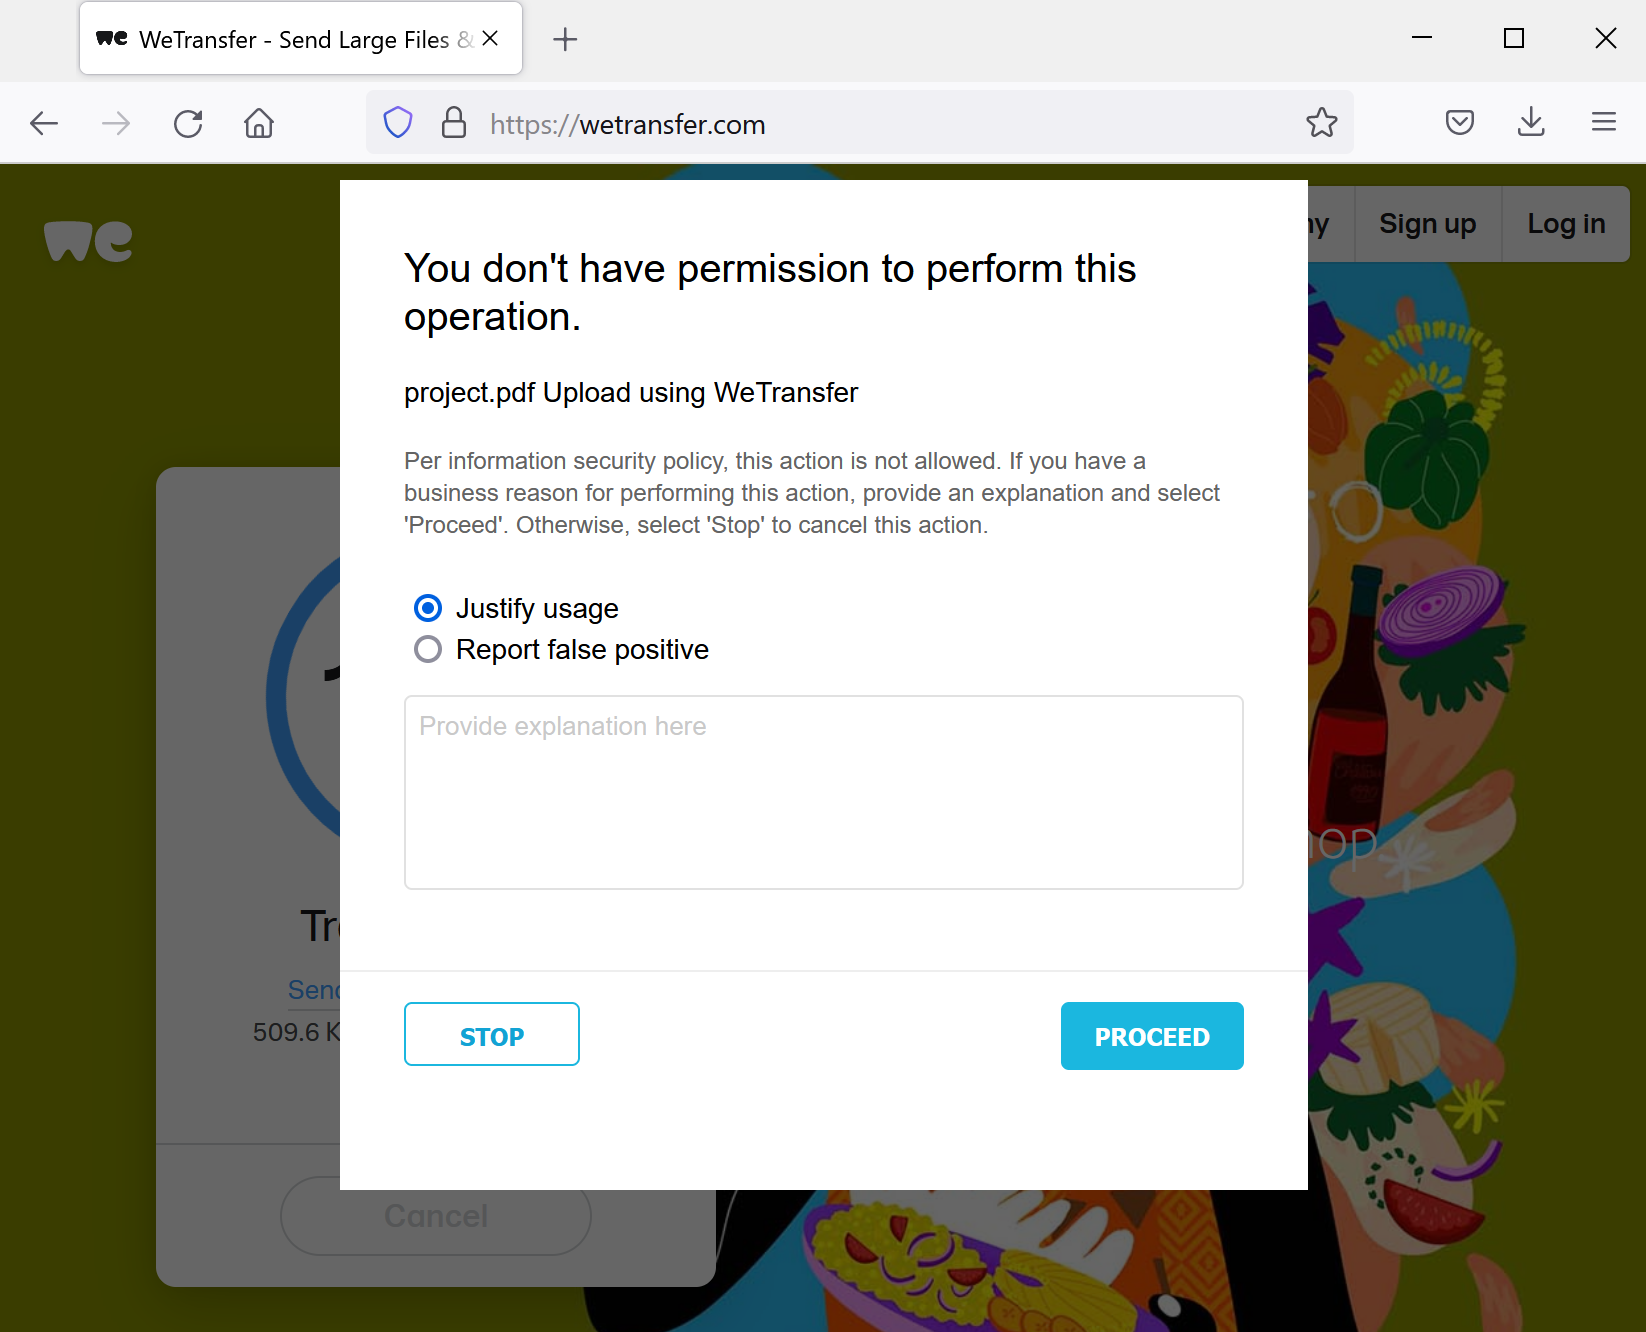Select Report false positive option
Screen dimensions: 1646x1332
click(428, 650)
